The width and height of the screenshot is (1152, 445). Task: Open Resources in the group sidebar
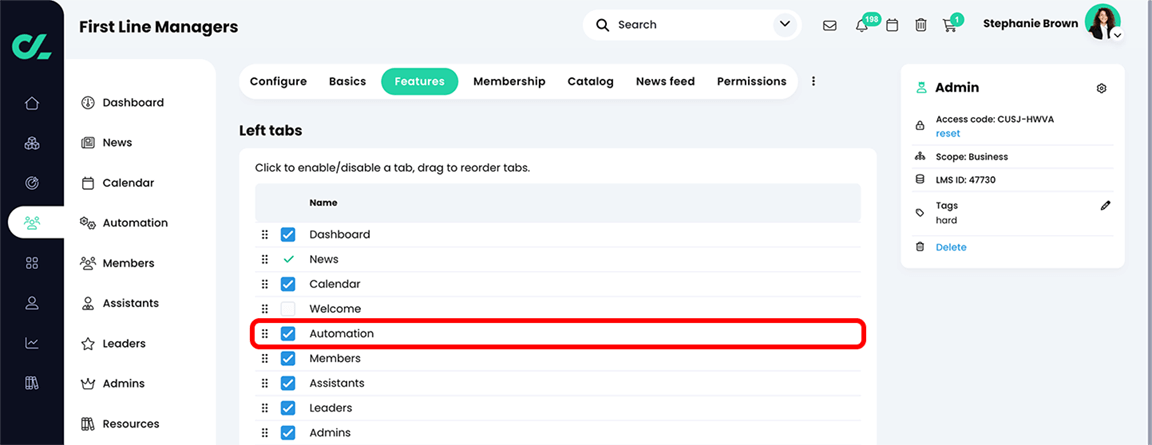click(x=120, y=424)
